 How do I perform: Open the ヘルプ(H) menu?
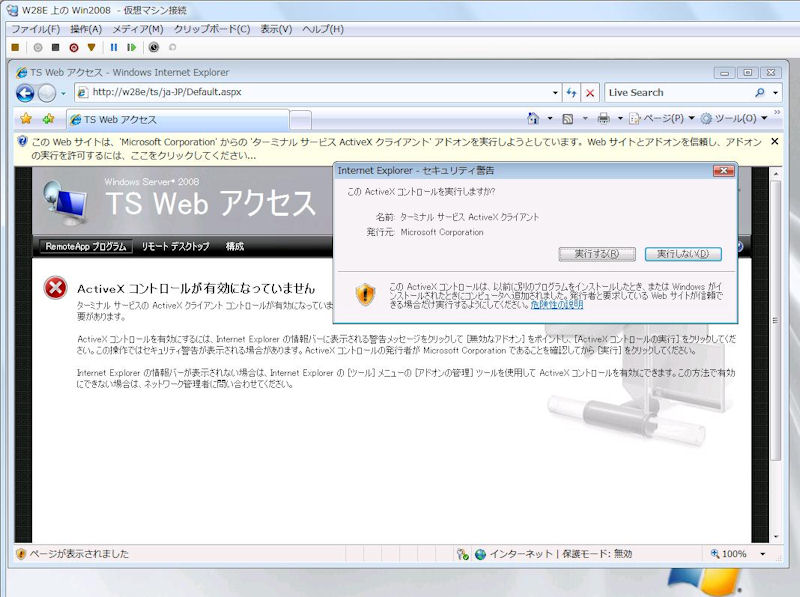(x=322, y=29)
